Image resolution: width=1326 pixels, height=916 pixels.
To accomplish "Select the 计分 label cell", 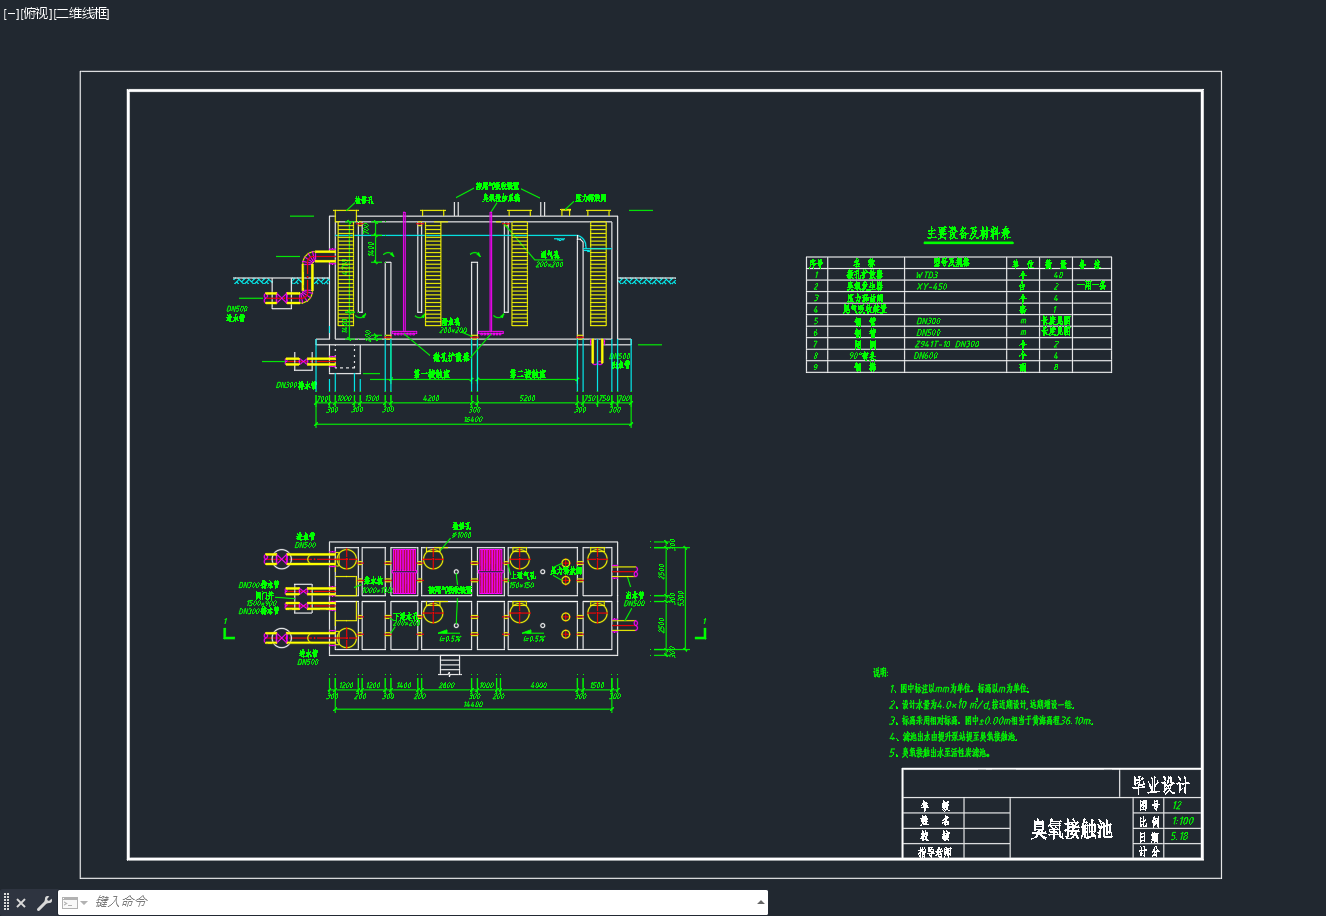I will 1149,852.
